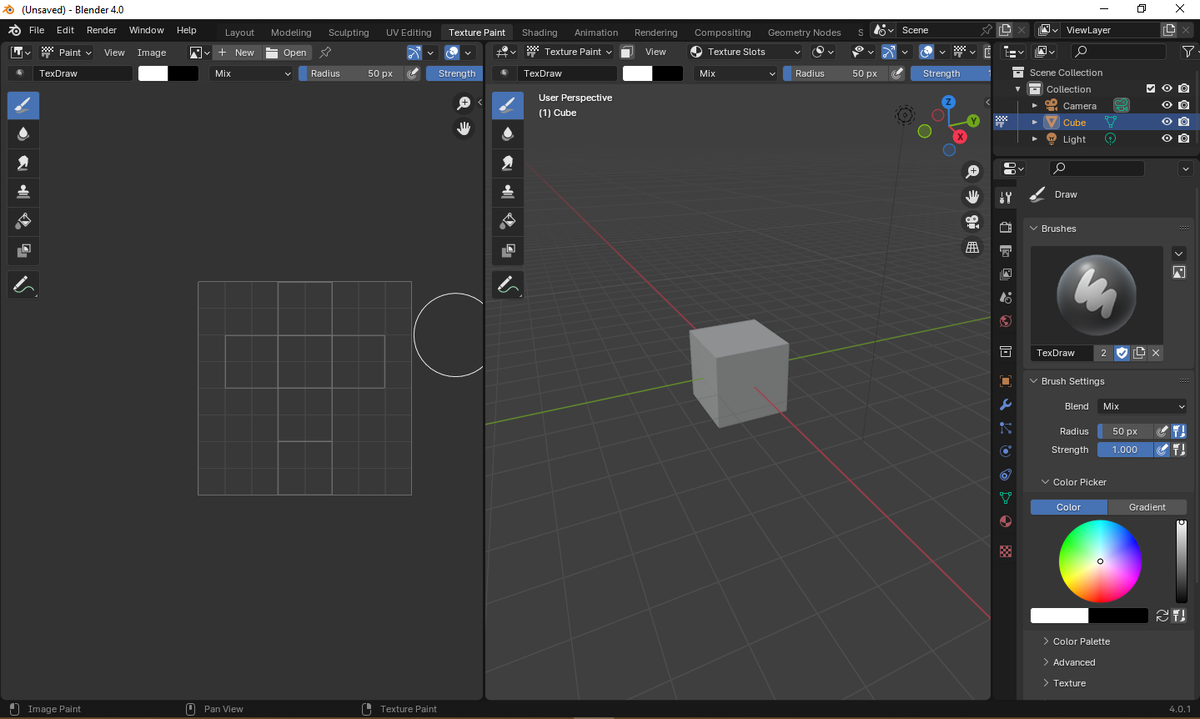Click the Z axis on the navigation gizmo

(x=949, y=102)
